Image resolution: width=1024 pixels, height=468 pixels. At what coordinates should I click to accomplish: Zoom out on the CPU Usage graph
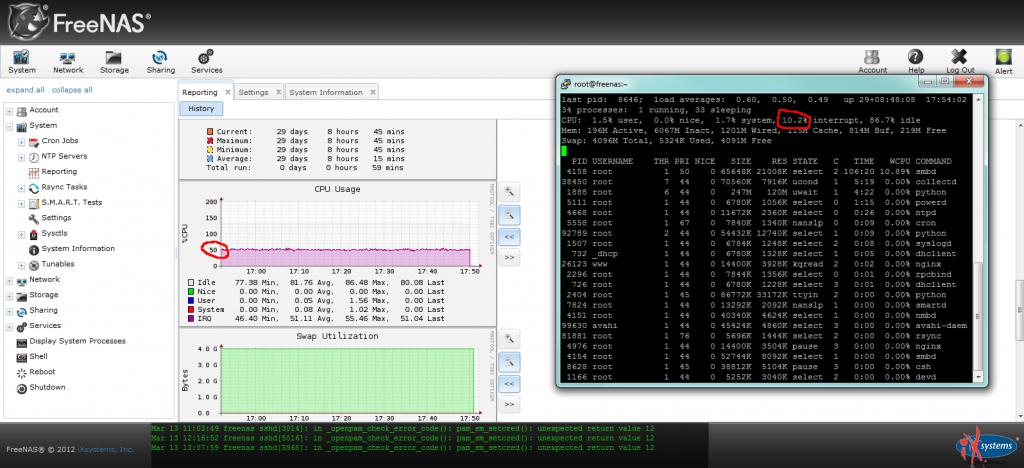pos(509,213)
